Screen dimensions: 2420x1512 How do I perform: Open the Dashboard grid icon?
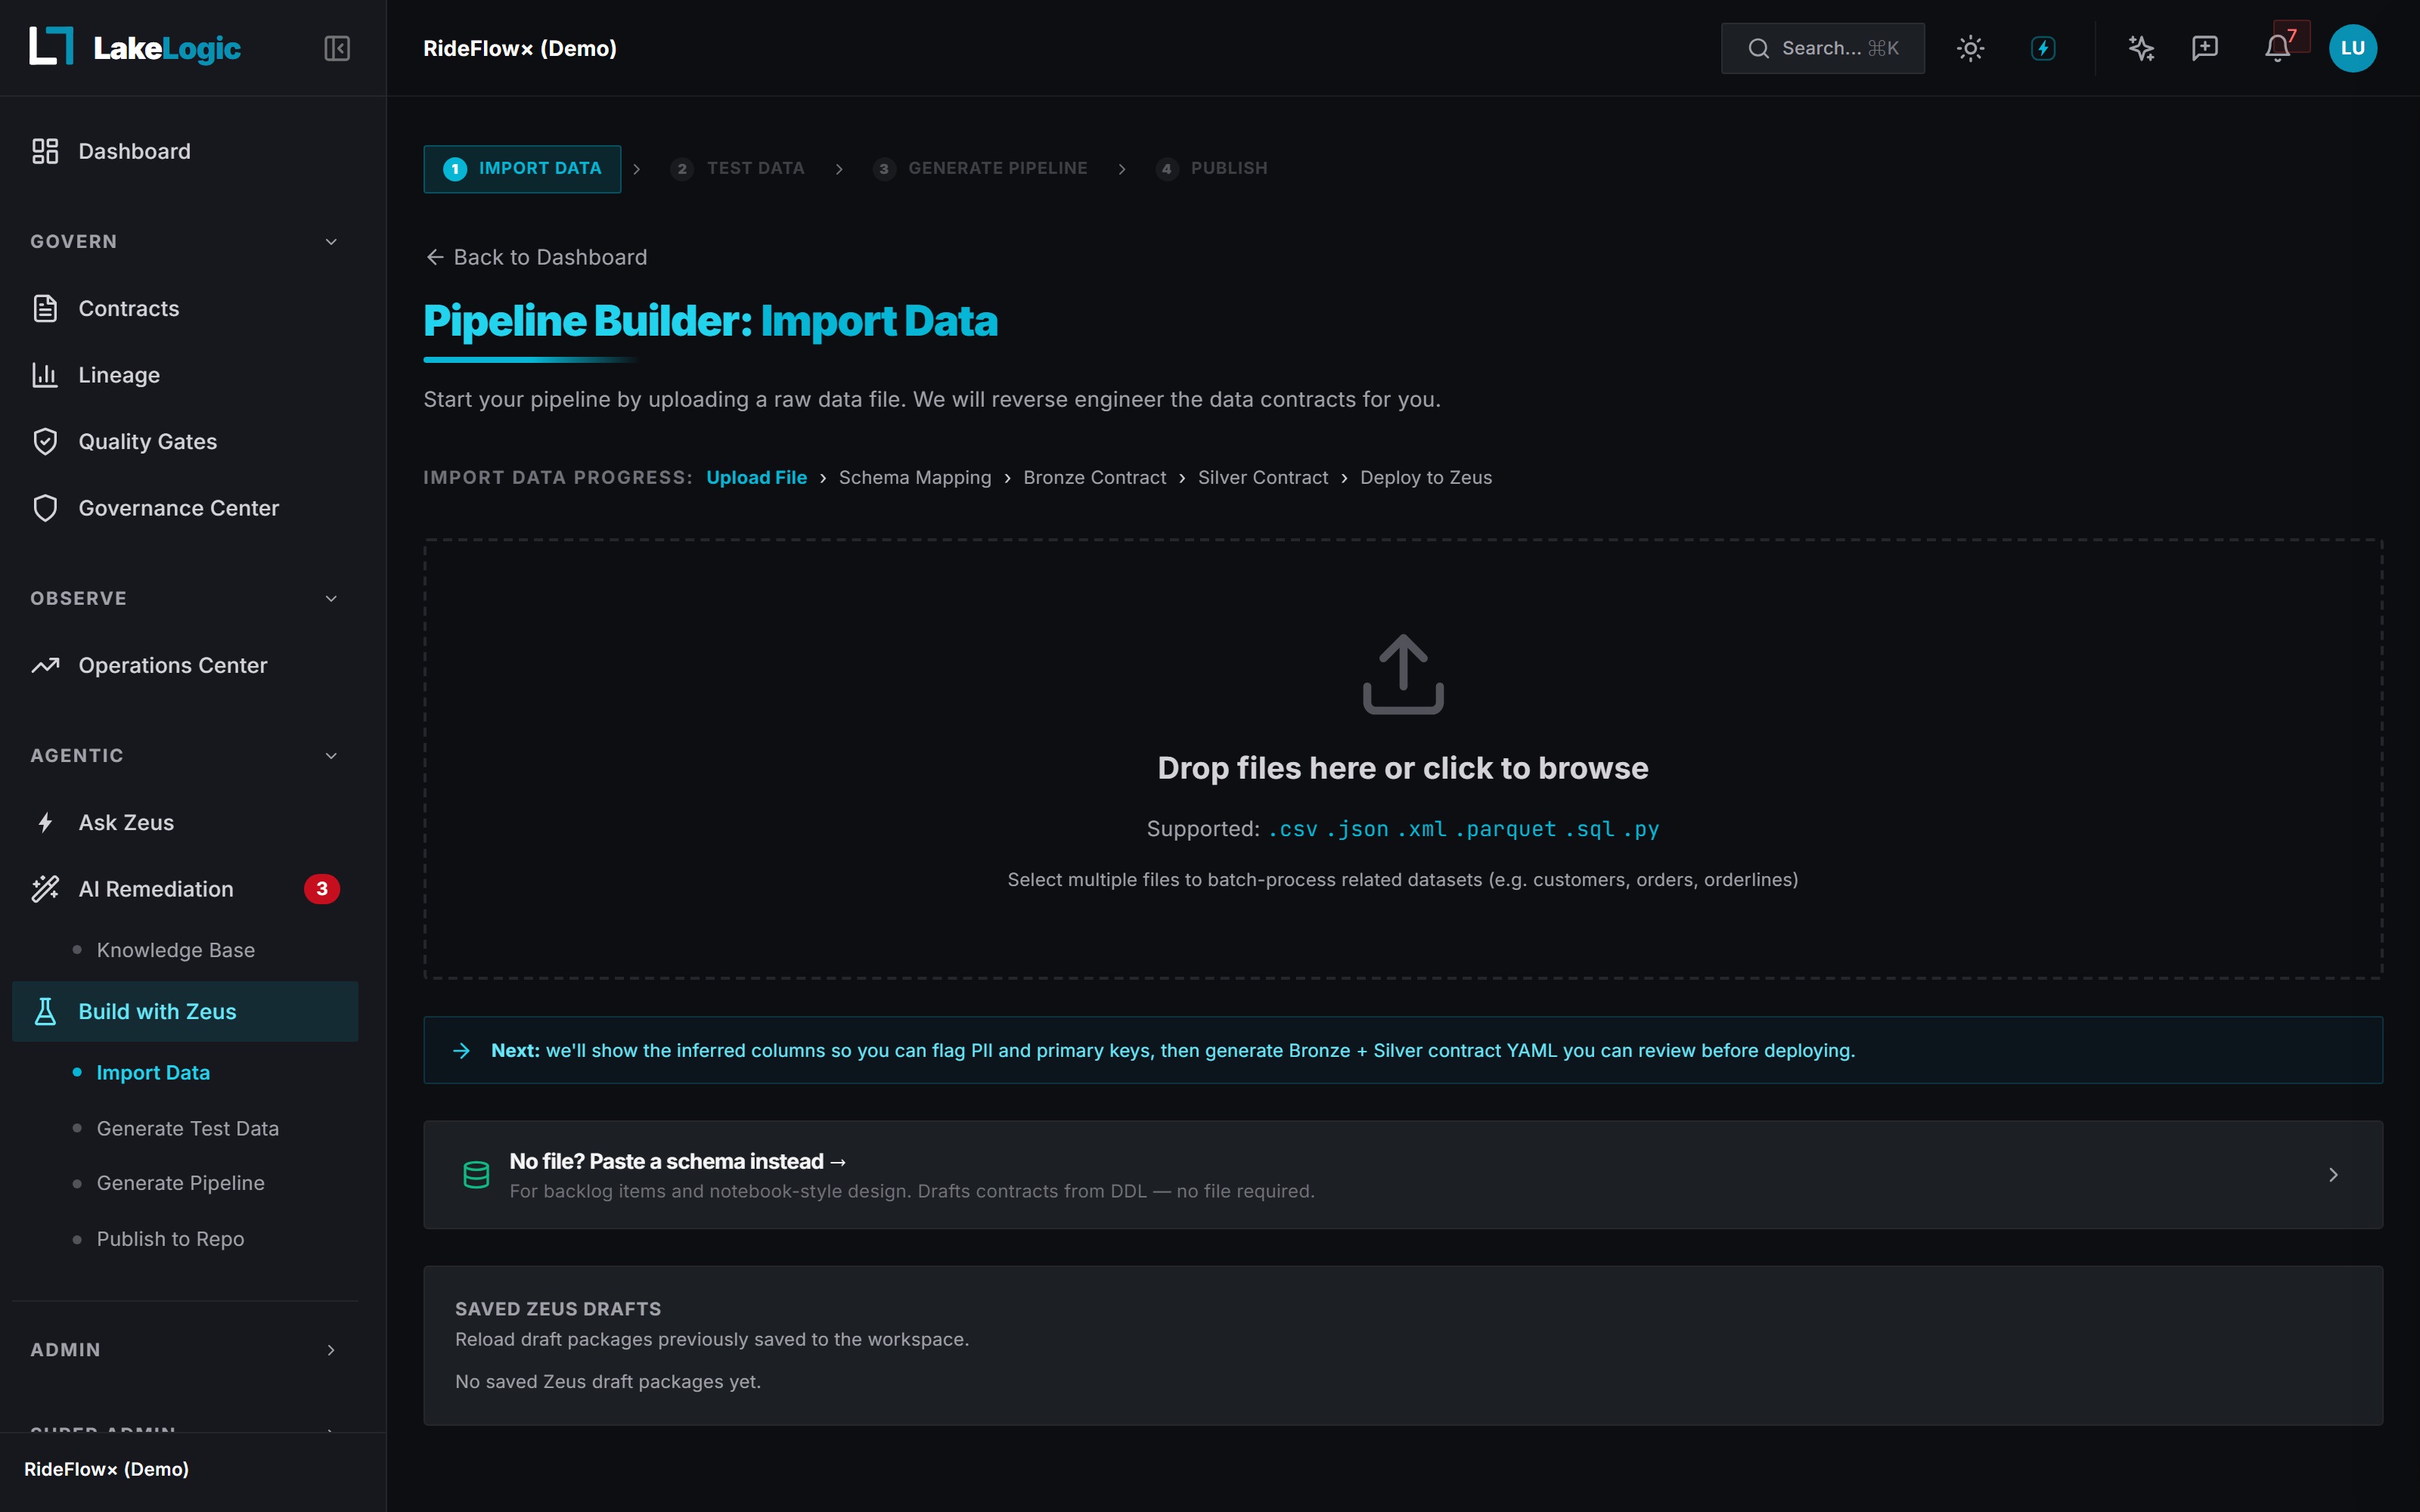(45, 151)
